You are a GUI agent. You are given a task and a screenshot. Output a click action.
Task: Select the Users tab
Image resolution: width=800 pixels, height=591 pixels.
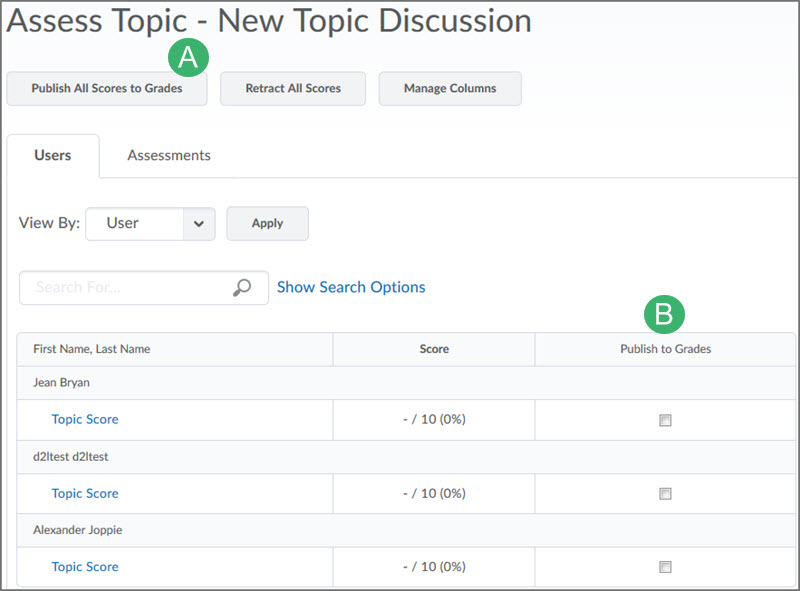(53, 155)
